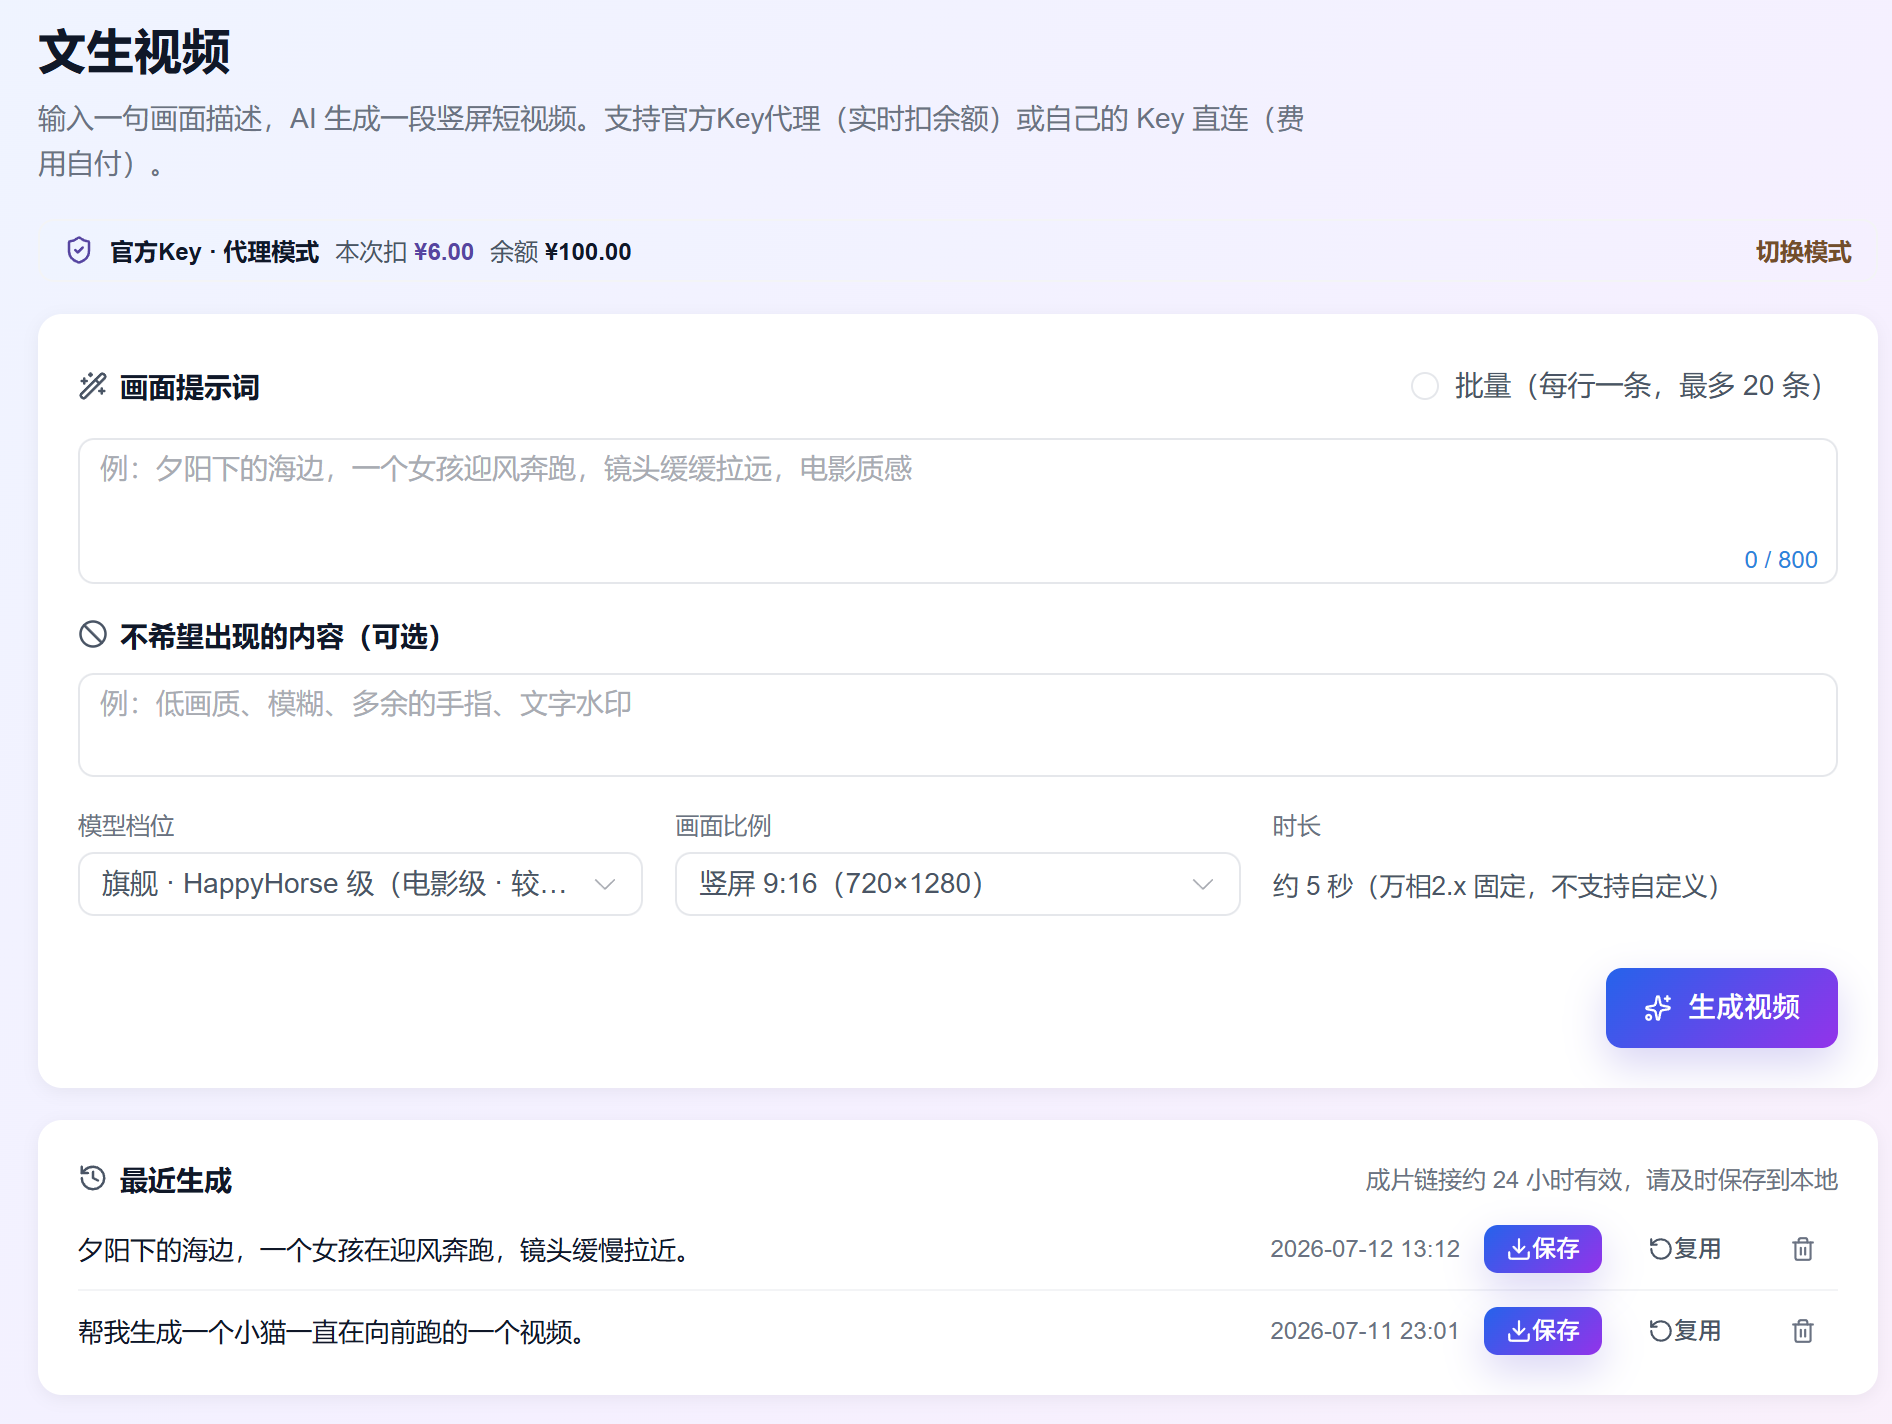
Task: Enable the 批量 batch mode radio button
Action: click(x=1425, y=386)
